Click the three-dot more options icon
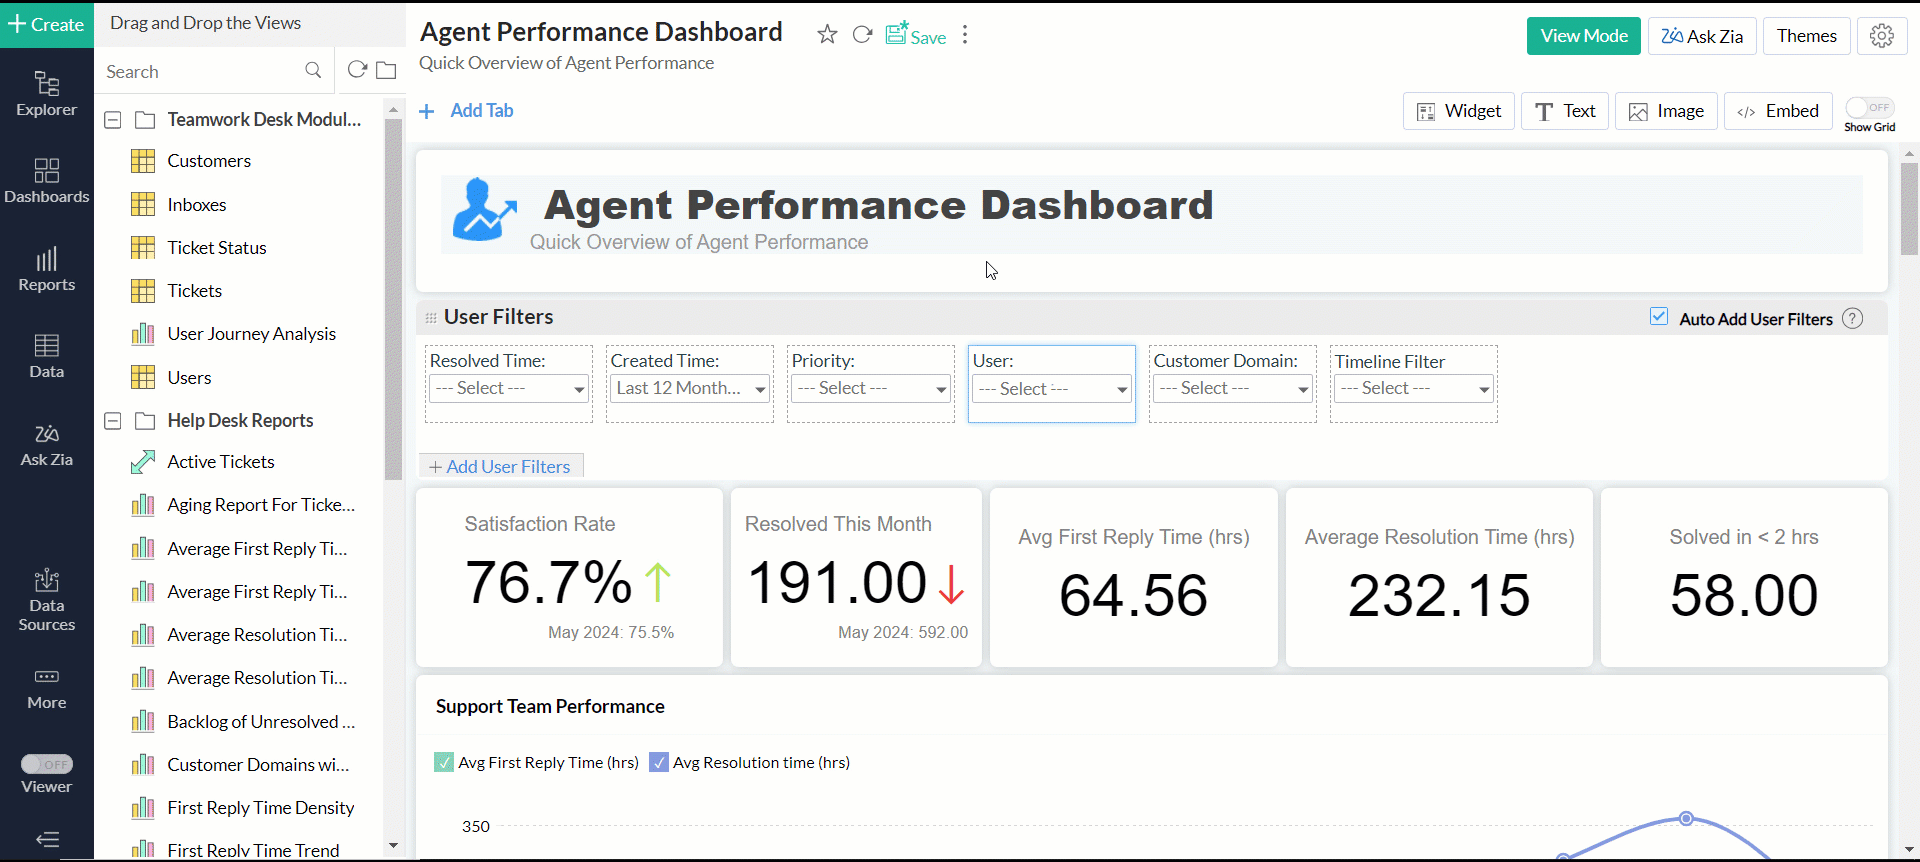 pyautogui.click(x=965, y=35)
